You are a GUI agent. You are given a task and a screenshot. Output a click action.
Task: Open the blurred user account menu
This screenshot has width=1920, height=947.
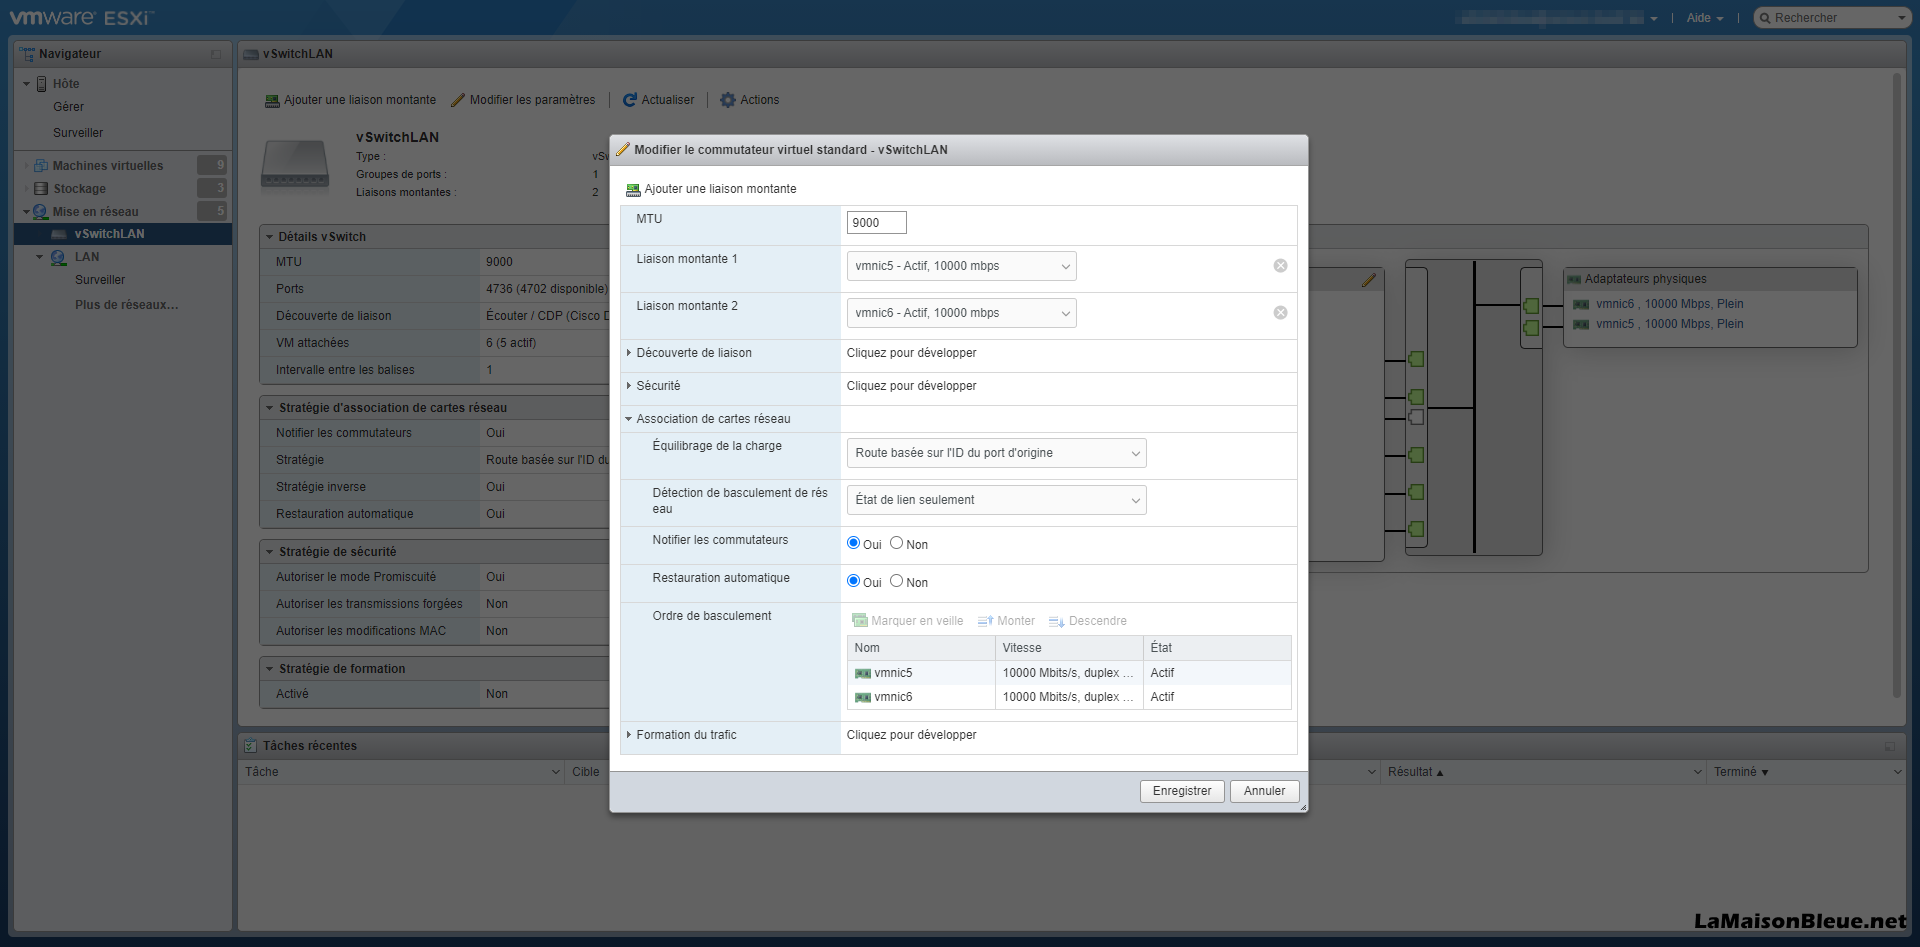[x=1556, y=18]
